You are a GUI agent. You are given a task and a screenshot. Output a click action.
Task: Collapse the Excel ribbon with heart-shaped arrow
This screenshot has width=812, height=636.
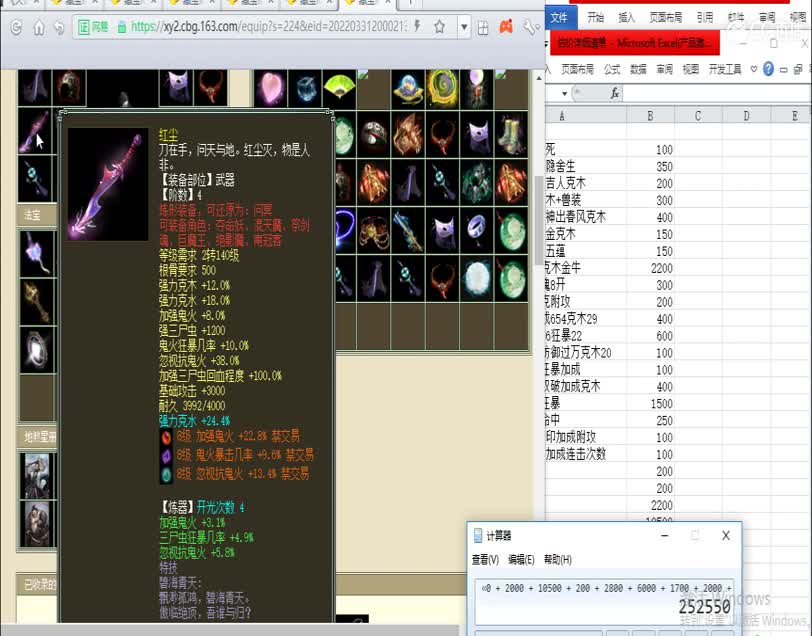click(754, 69)
